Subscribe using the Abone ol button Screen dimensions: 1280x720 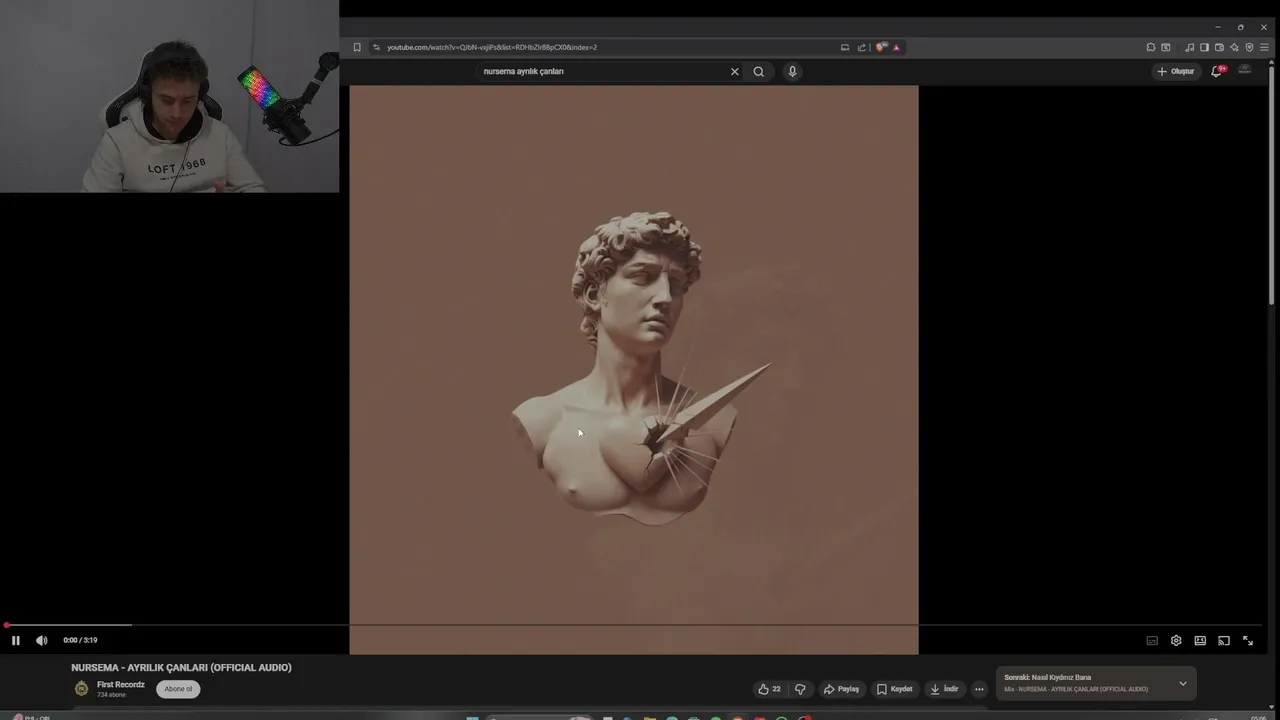(178, 689)
